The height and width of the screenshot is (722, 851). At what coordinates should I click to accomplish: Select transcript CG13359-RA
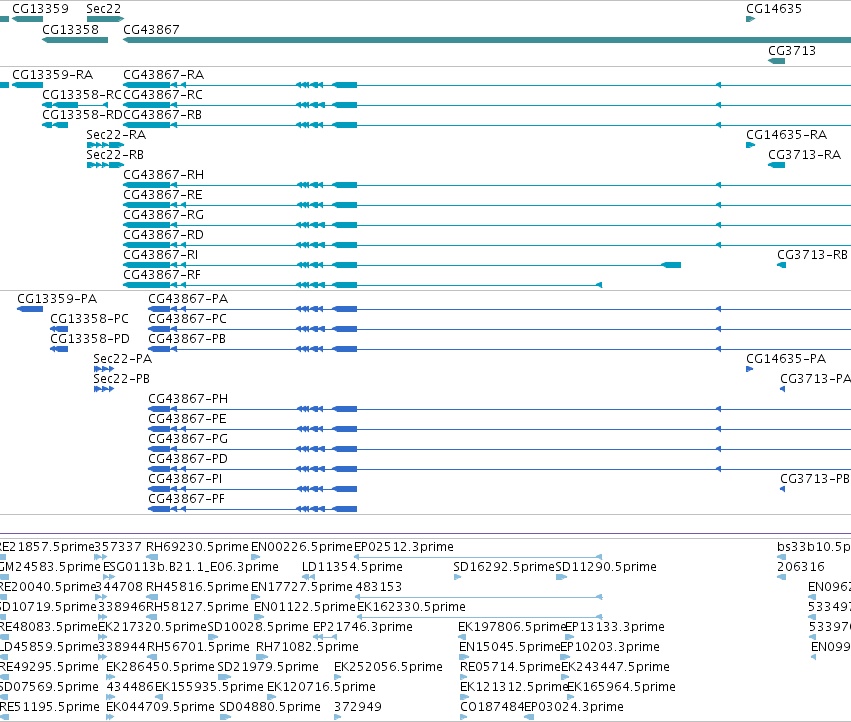point(27,85)
